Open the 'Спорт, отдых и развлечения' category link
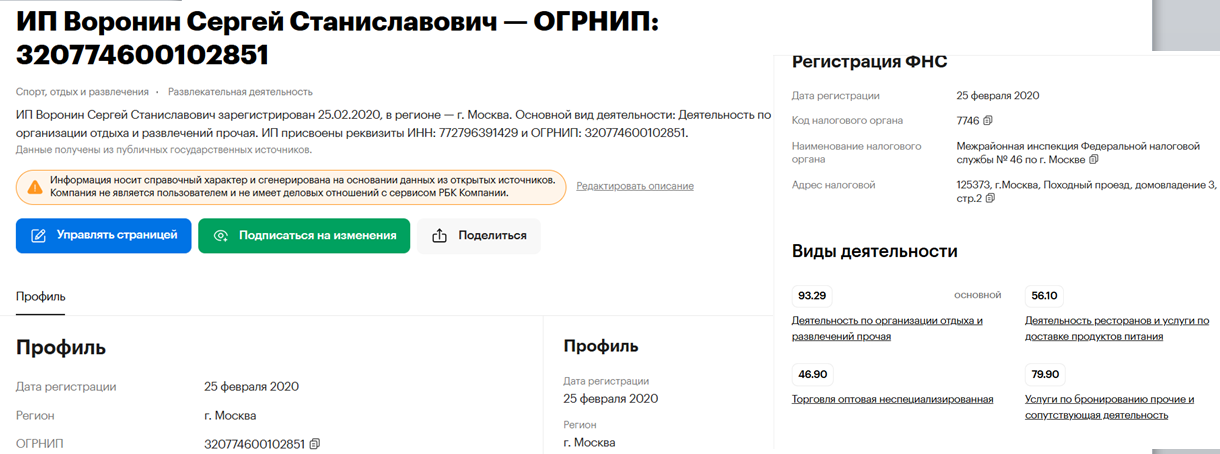This screenshot has width=1220, height=454. click(82, 92)
